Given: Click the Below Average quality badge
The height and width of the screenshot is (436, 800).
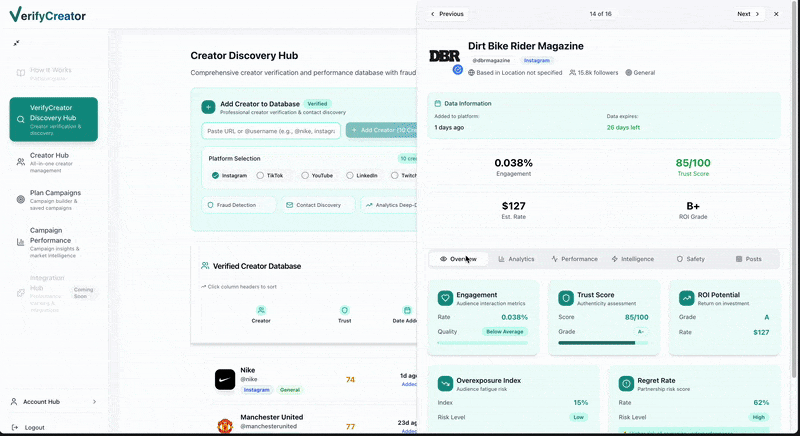Looking at the screenshot, I should [505, 331].
